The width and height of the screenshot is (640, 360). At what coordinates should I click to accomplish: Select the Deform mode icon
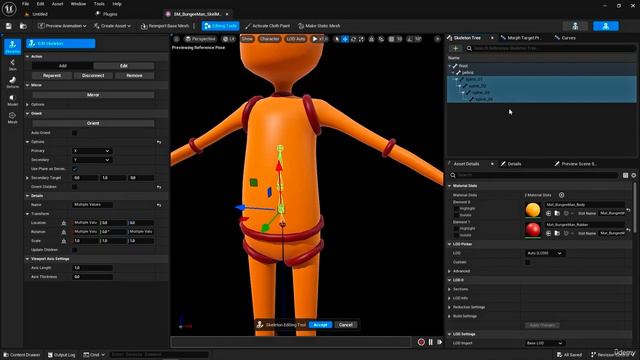(x=12, y=82)
